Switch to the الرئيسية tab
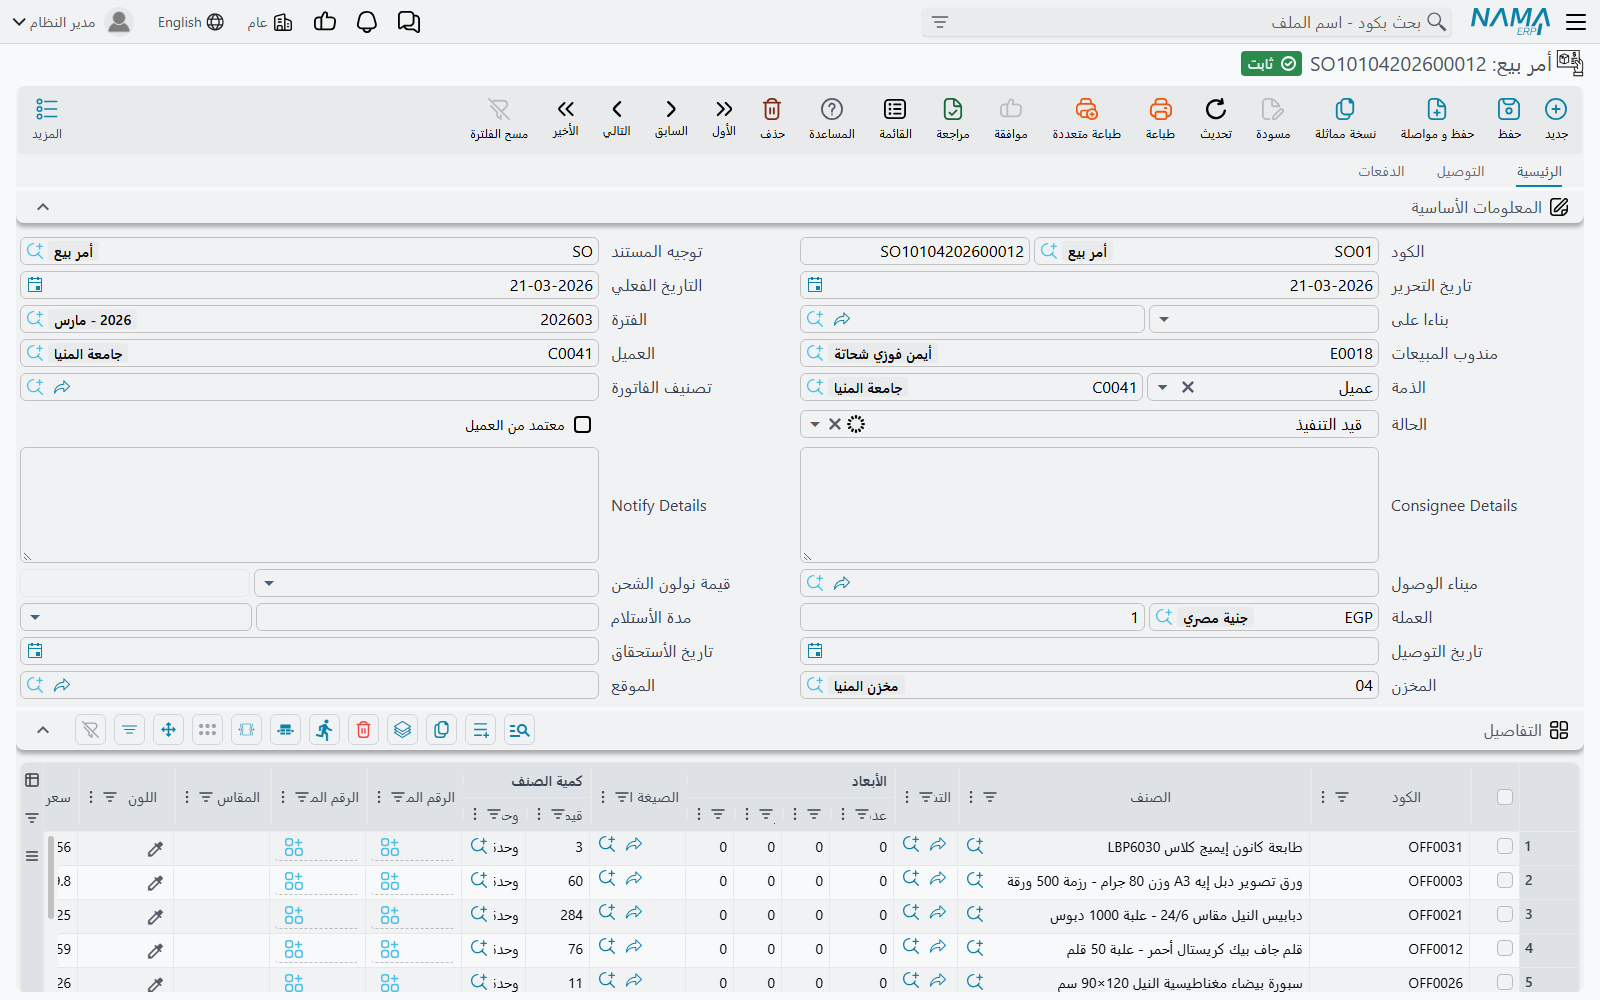The image size is (1600, 1000). pyautogui.click(x=1538, y=172)
